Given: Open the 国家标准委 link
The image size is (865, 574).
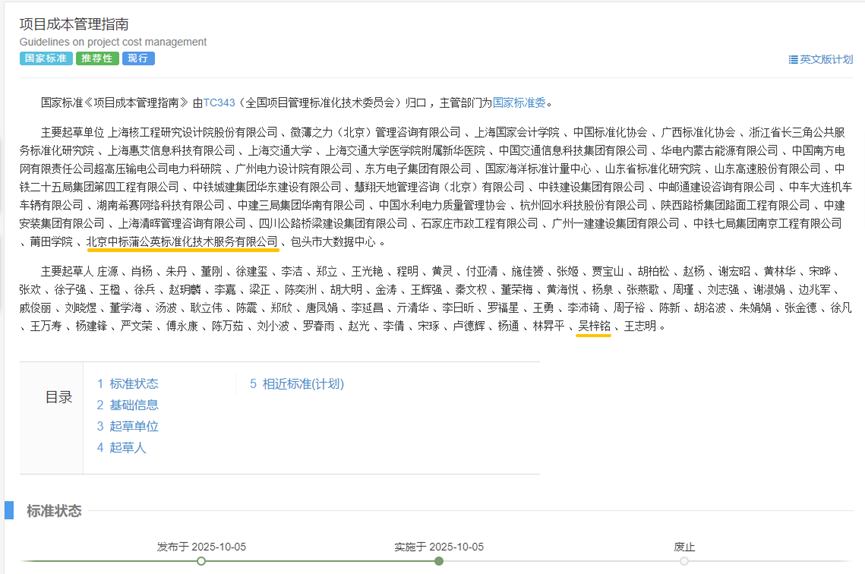Looking at the screenshot, I should [x=520, y=102].
